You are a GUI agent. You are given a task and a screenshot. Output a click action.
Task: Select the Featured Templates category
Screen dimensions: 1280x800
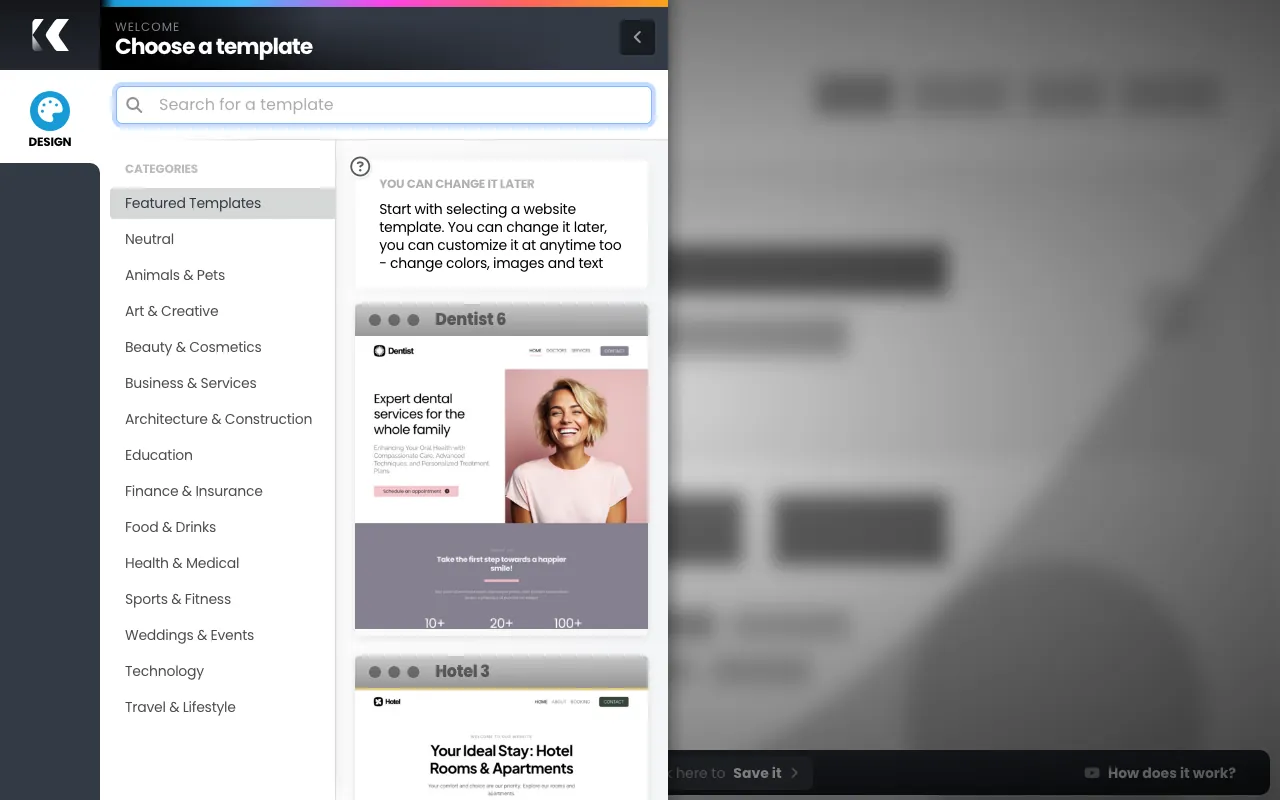[222, 203]
